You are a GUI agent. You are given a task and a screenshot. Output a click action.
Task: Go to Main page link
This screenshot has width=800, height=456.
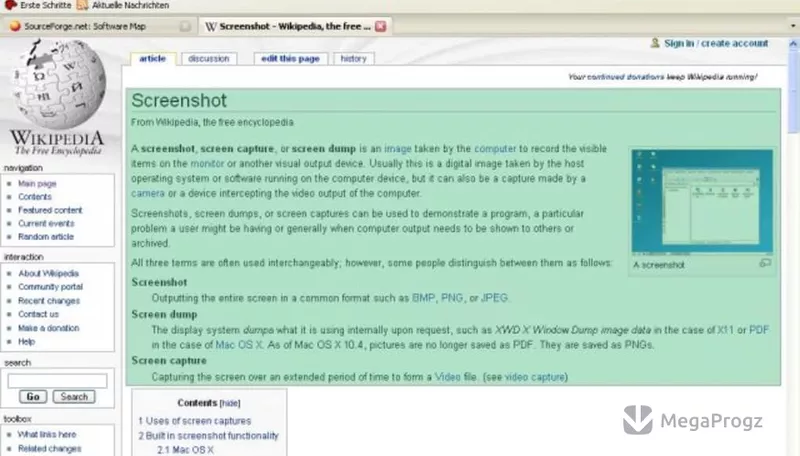pos(37,184)
